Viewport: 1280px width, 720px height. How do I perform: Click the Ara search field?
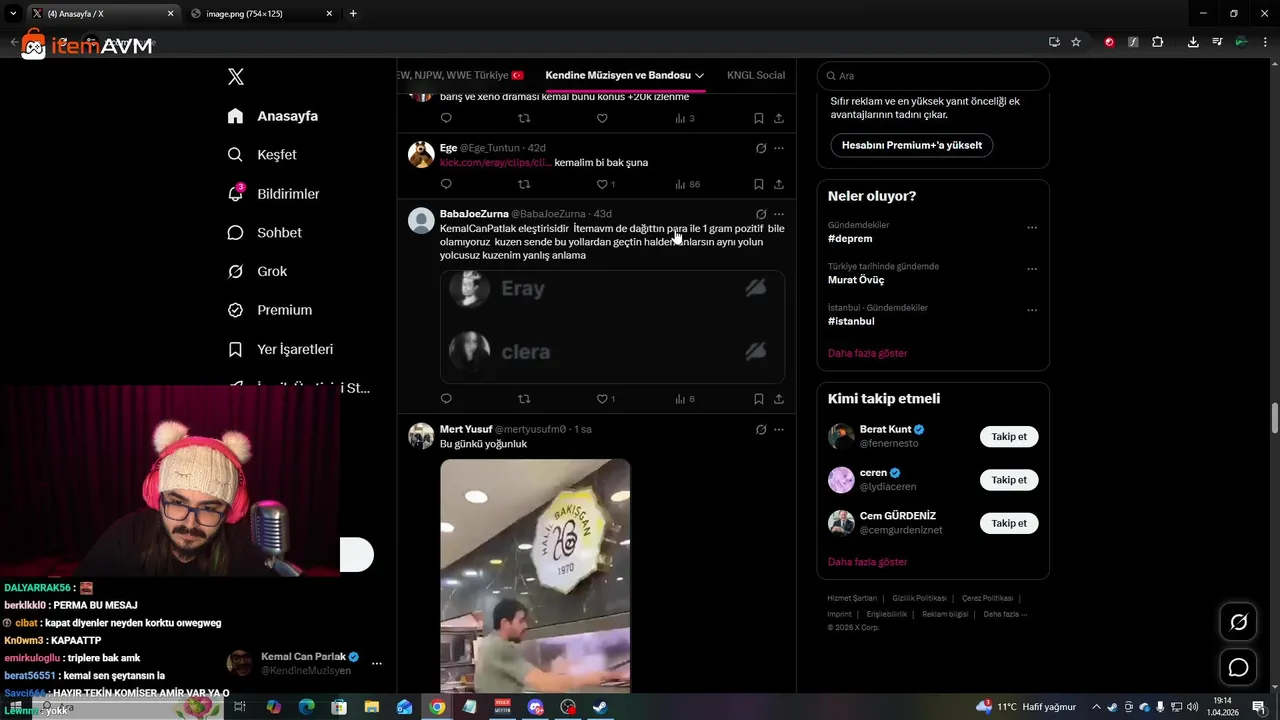click(933, 76)
